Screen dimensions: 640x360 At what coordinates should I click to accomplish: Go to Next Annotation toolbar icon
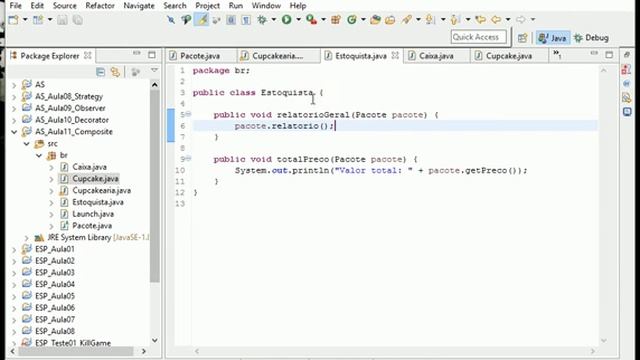(430, 20)
